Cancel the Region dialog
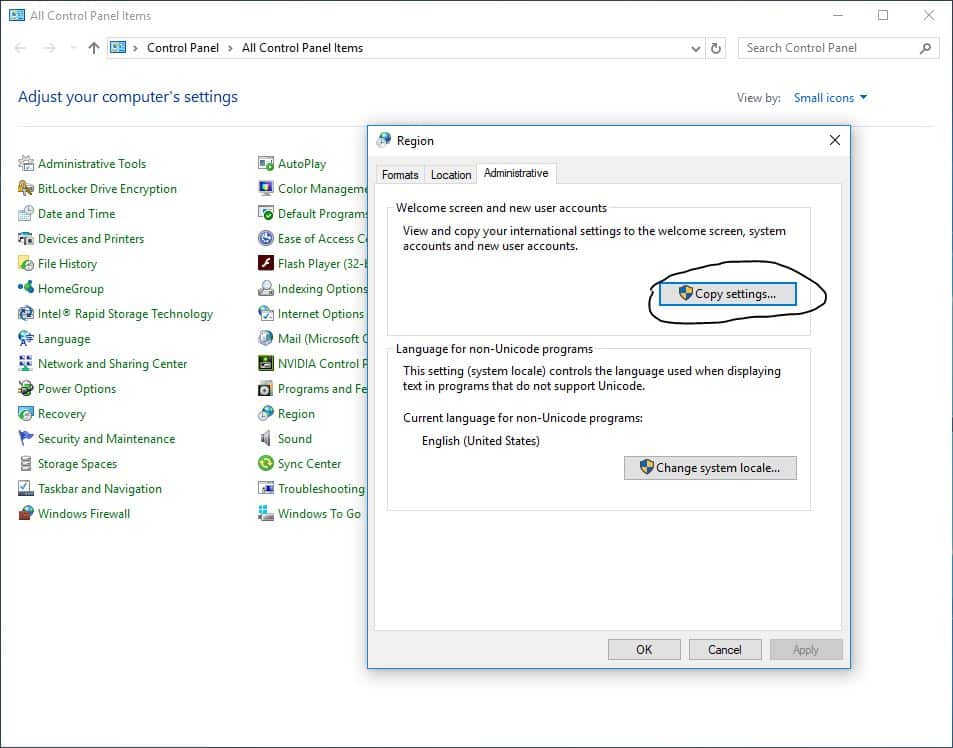The height and width of the screenshot is (748, 953). (724, 650)
